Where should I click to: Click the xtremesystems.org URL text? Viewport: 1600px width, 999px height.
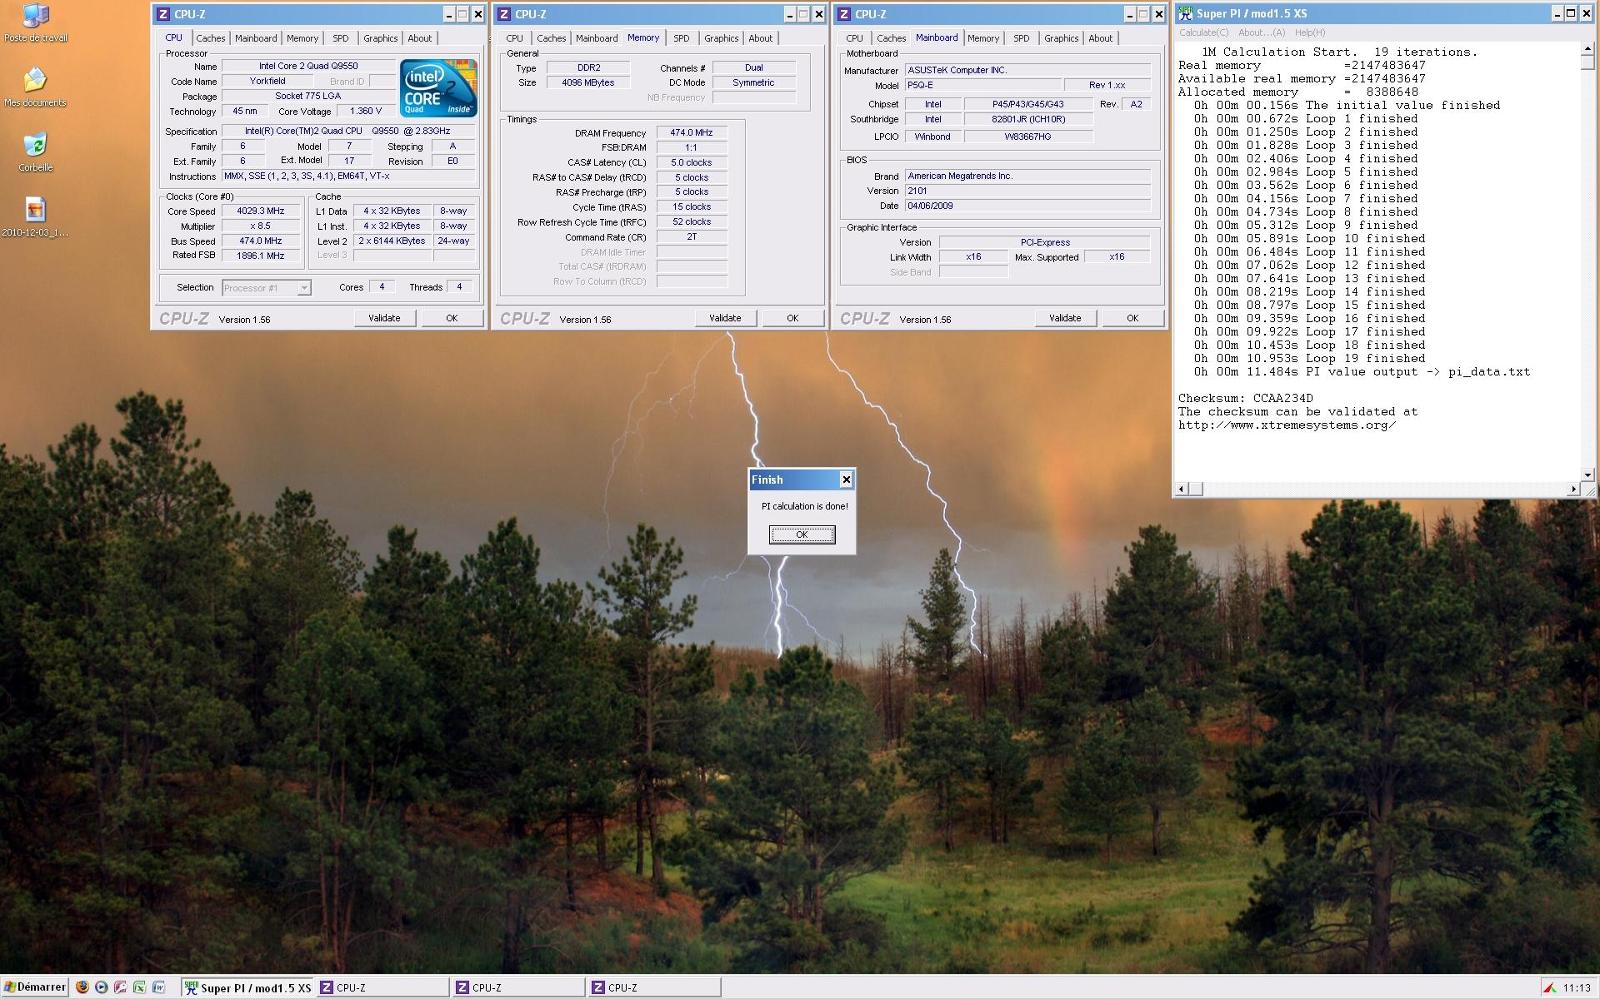[x=1287, y=425]
